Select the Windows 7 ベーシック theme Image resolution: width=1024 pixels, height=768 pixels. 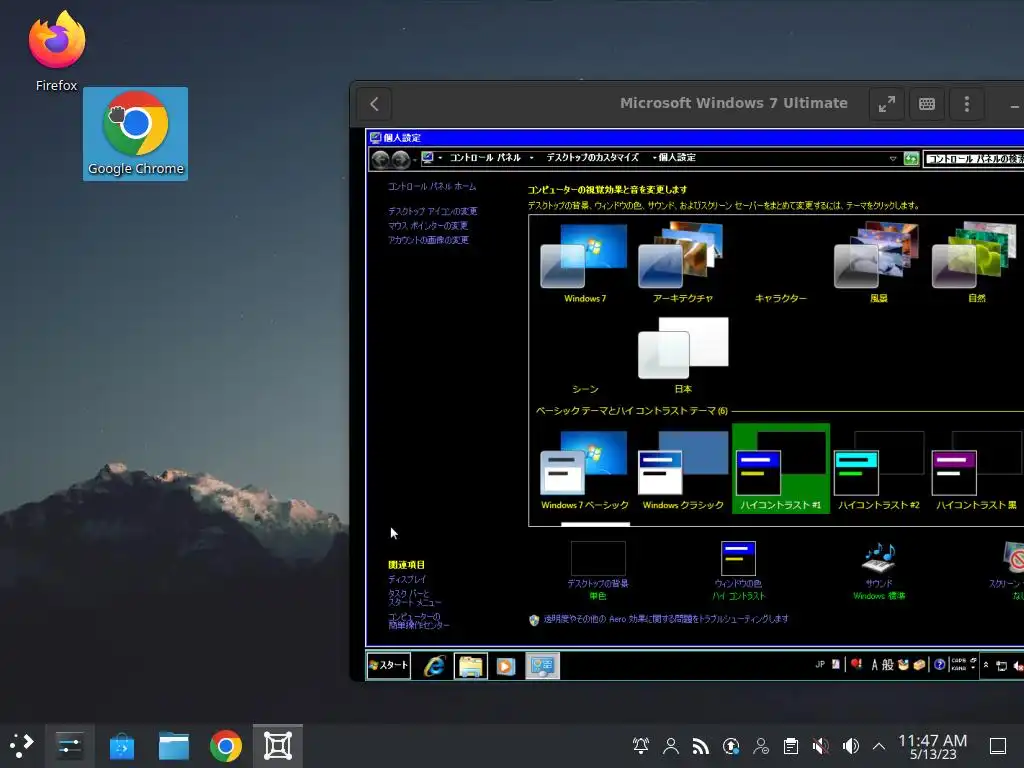[x=584, y=470]
